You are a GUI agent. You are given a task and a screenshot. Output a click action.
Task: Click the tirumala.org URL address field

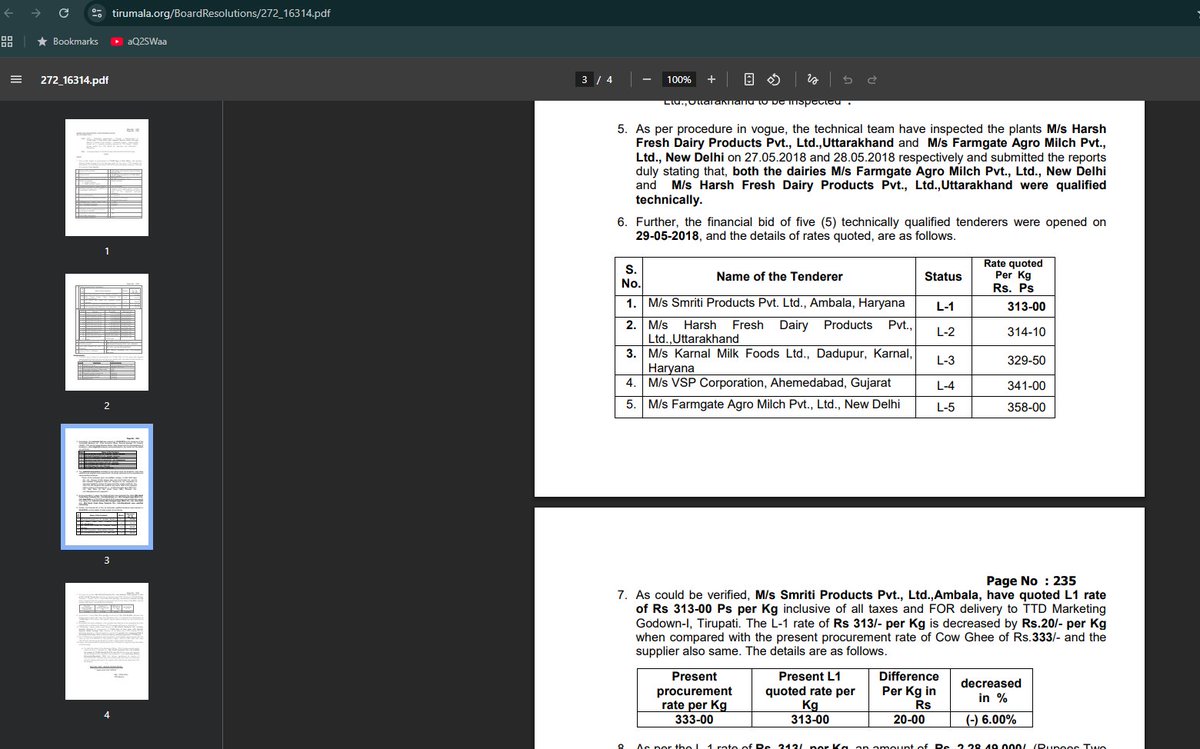(x=222, y=13)
